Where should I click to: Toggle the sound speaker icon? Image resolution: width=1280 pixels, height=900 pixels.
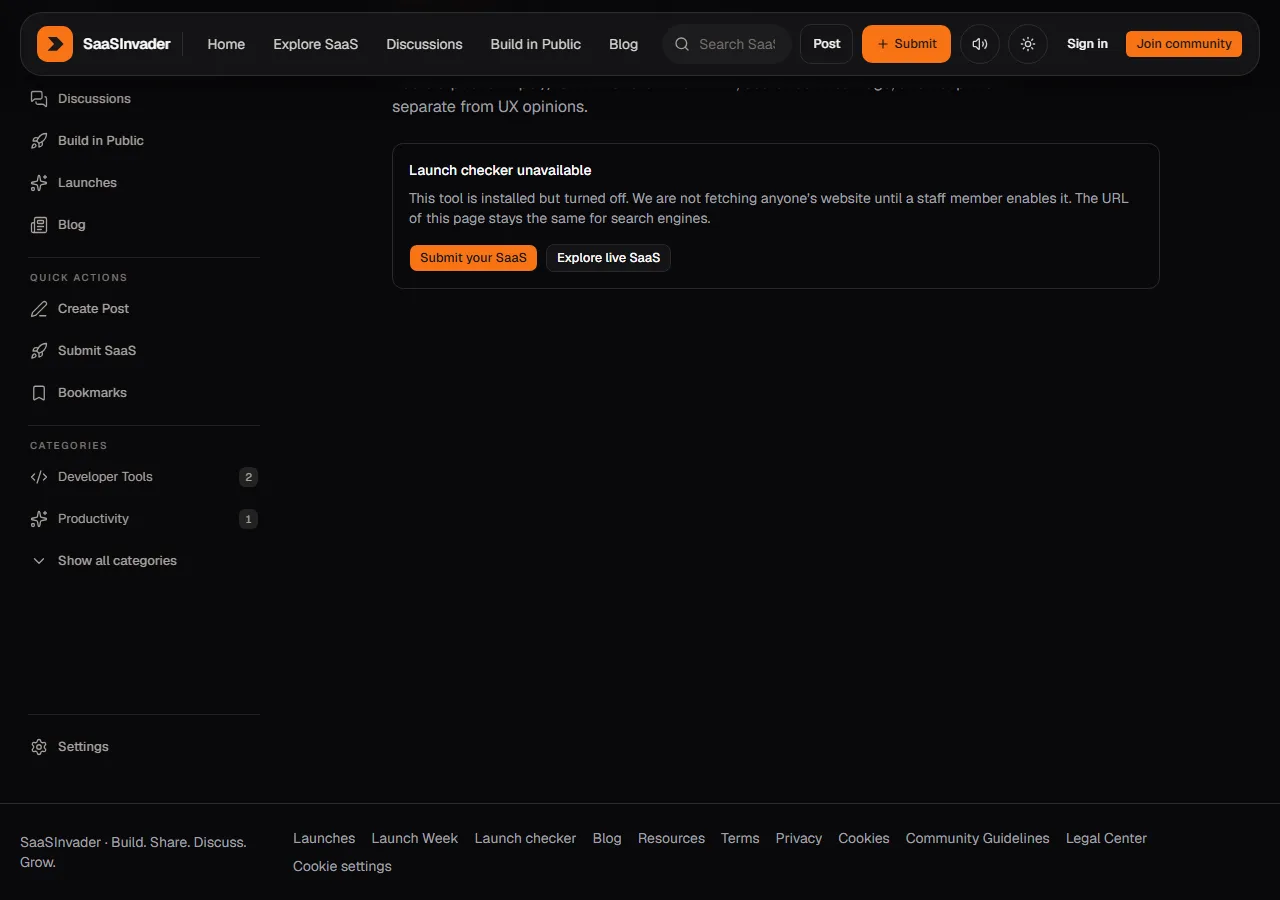coord(980,44)
